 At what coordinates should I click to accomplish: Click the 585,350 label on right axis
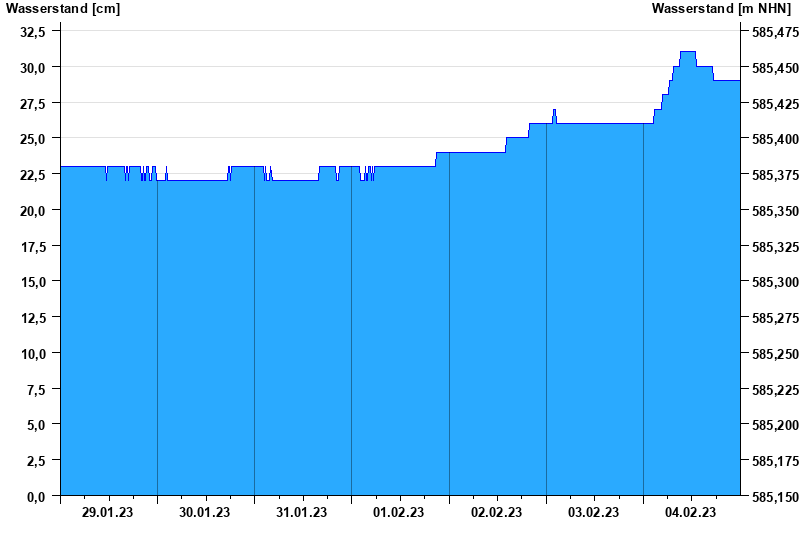(776, 211)
